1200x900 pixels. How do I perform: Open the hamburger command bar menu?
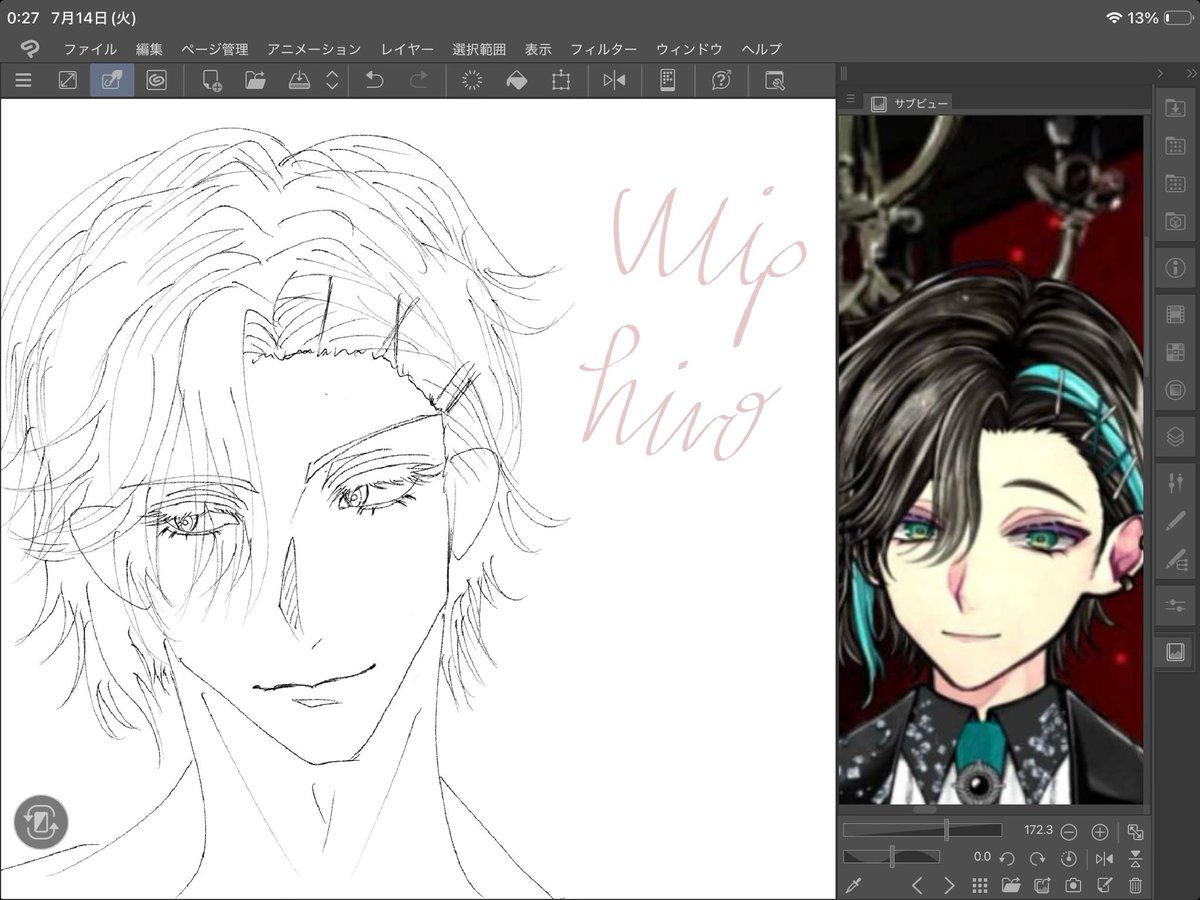23,81
